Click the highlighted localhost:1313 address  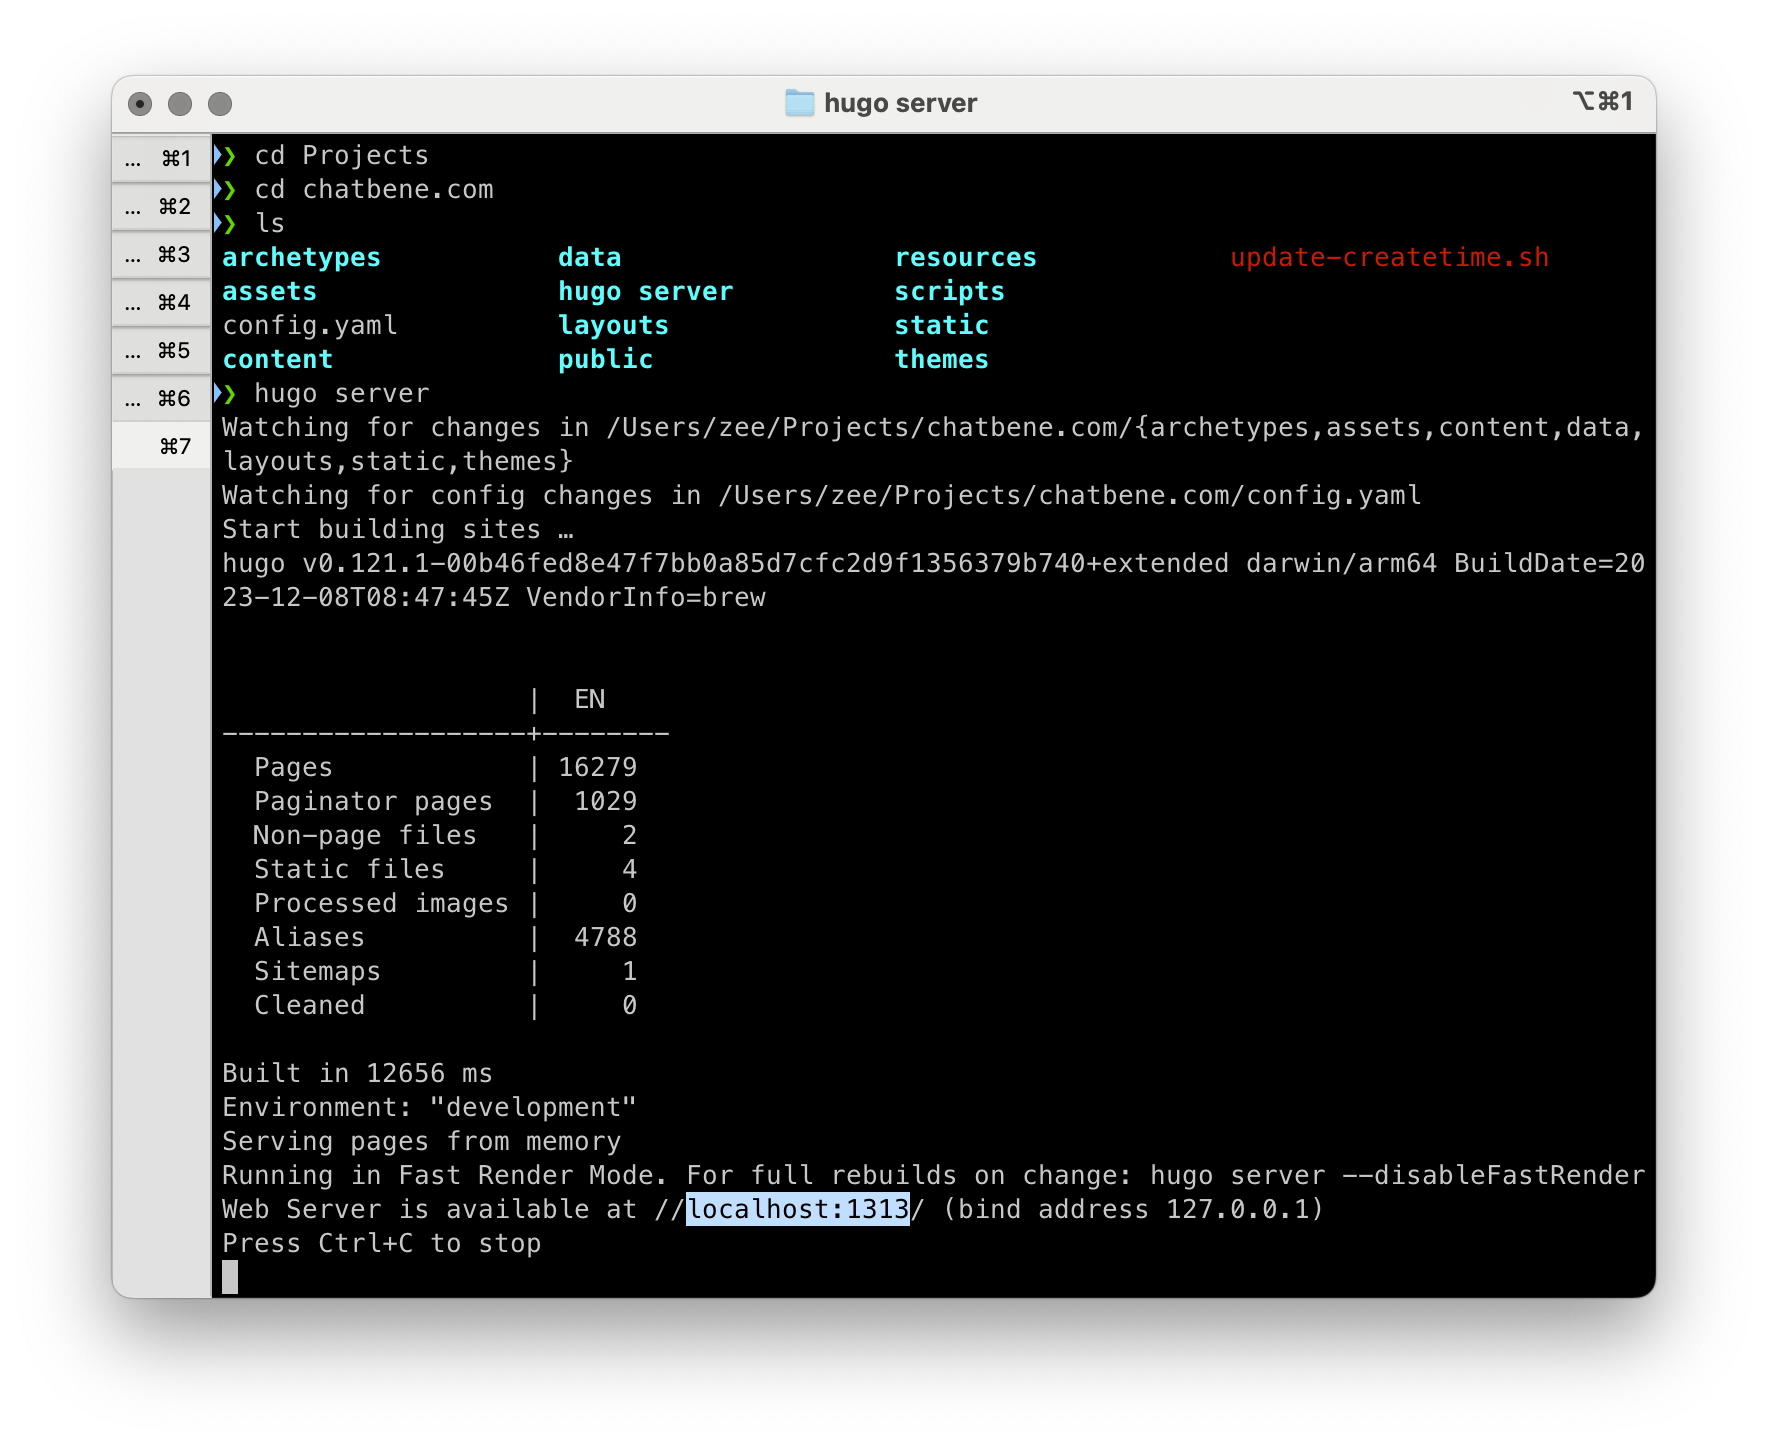[798, 1209]
